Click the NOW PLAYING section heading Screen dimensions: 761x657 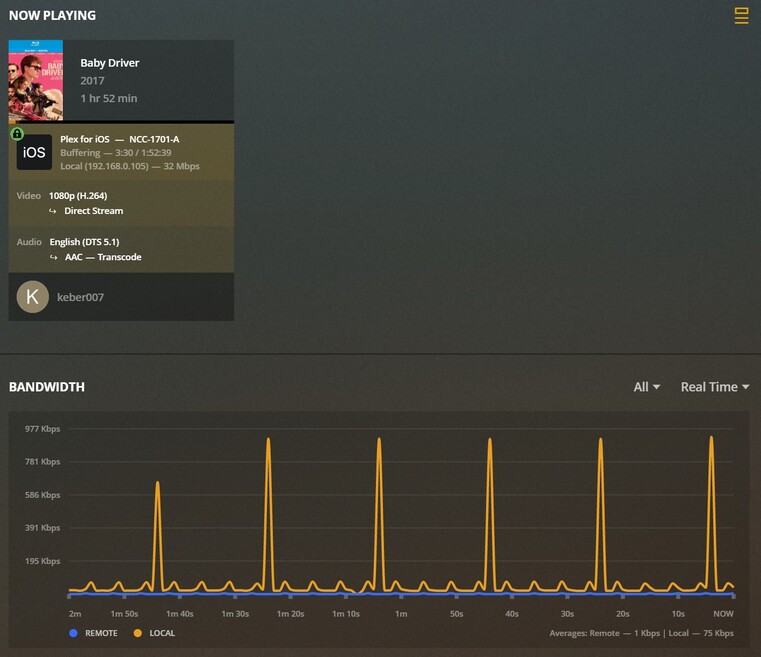[x=52, y=16]
